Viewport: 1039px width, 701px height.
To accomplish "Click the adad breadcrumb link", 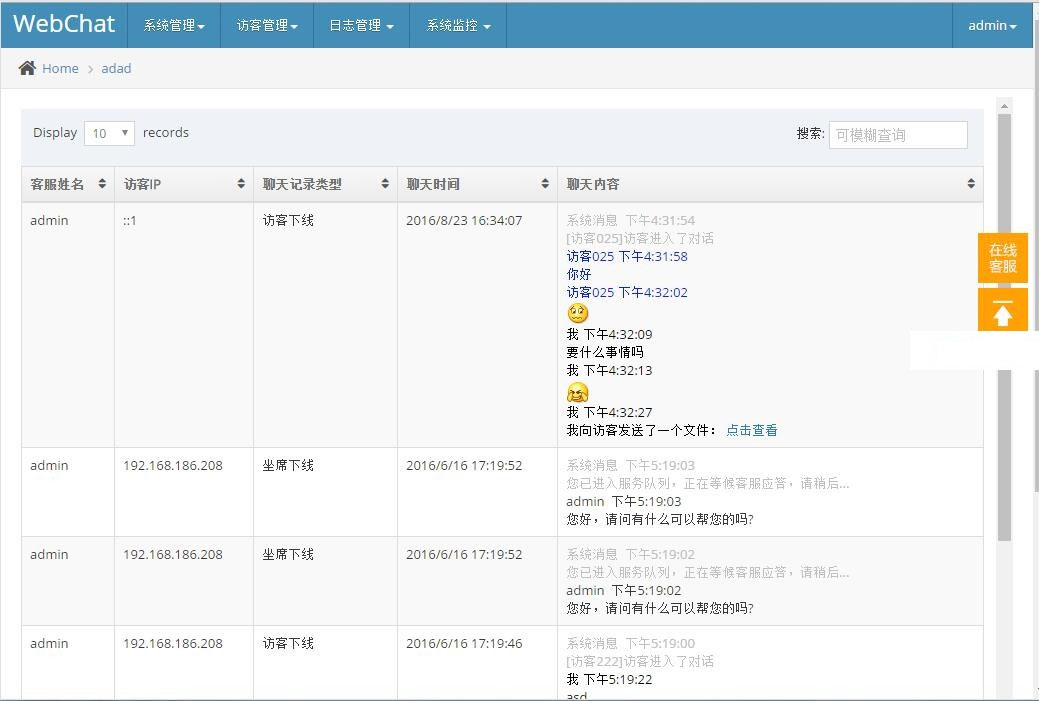I will tap(116, 68).
